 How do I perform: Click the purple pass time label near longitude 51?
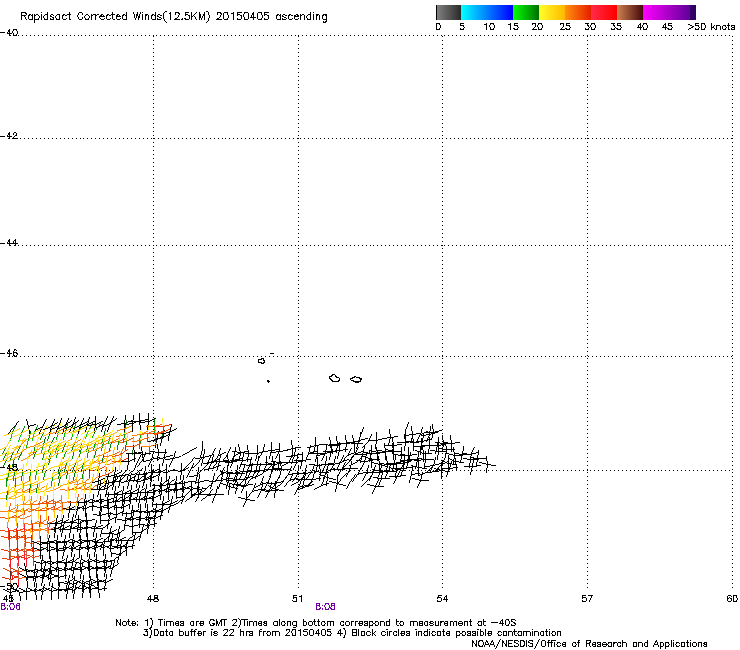[325, 607]
